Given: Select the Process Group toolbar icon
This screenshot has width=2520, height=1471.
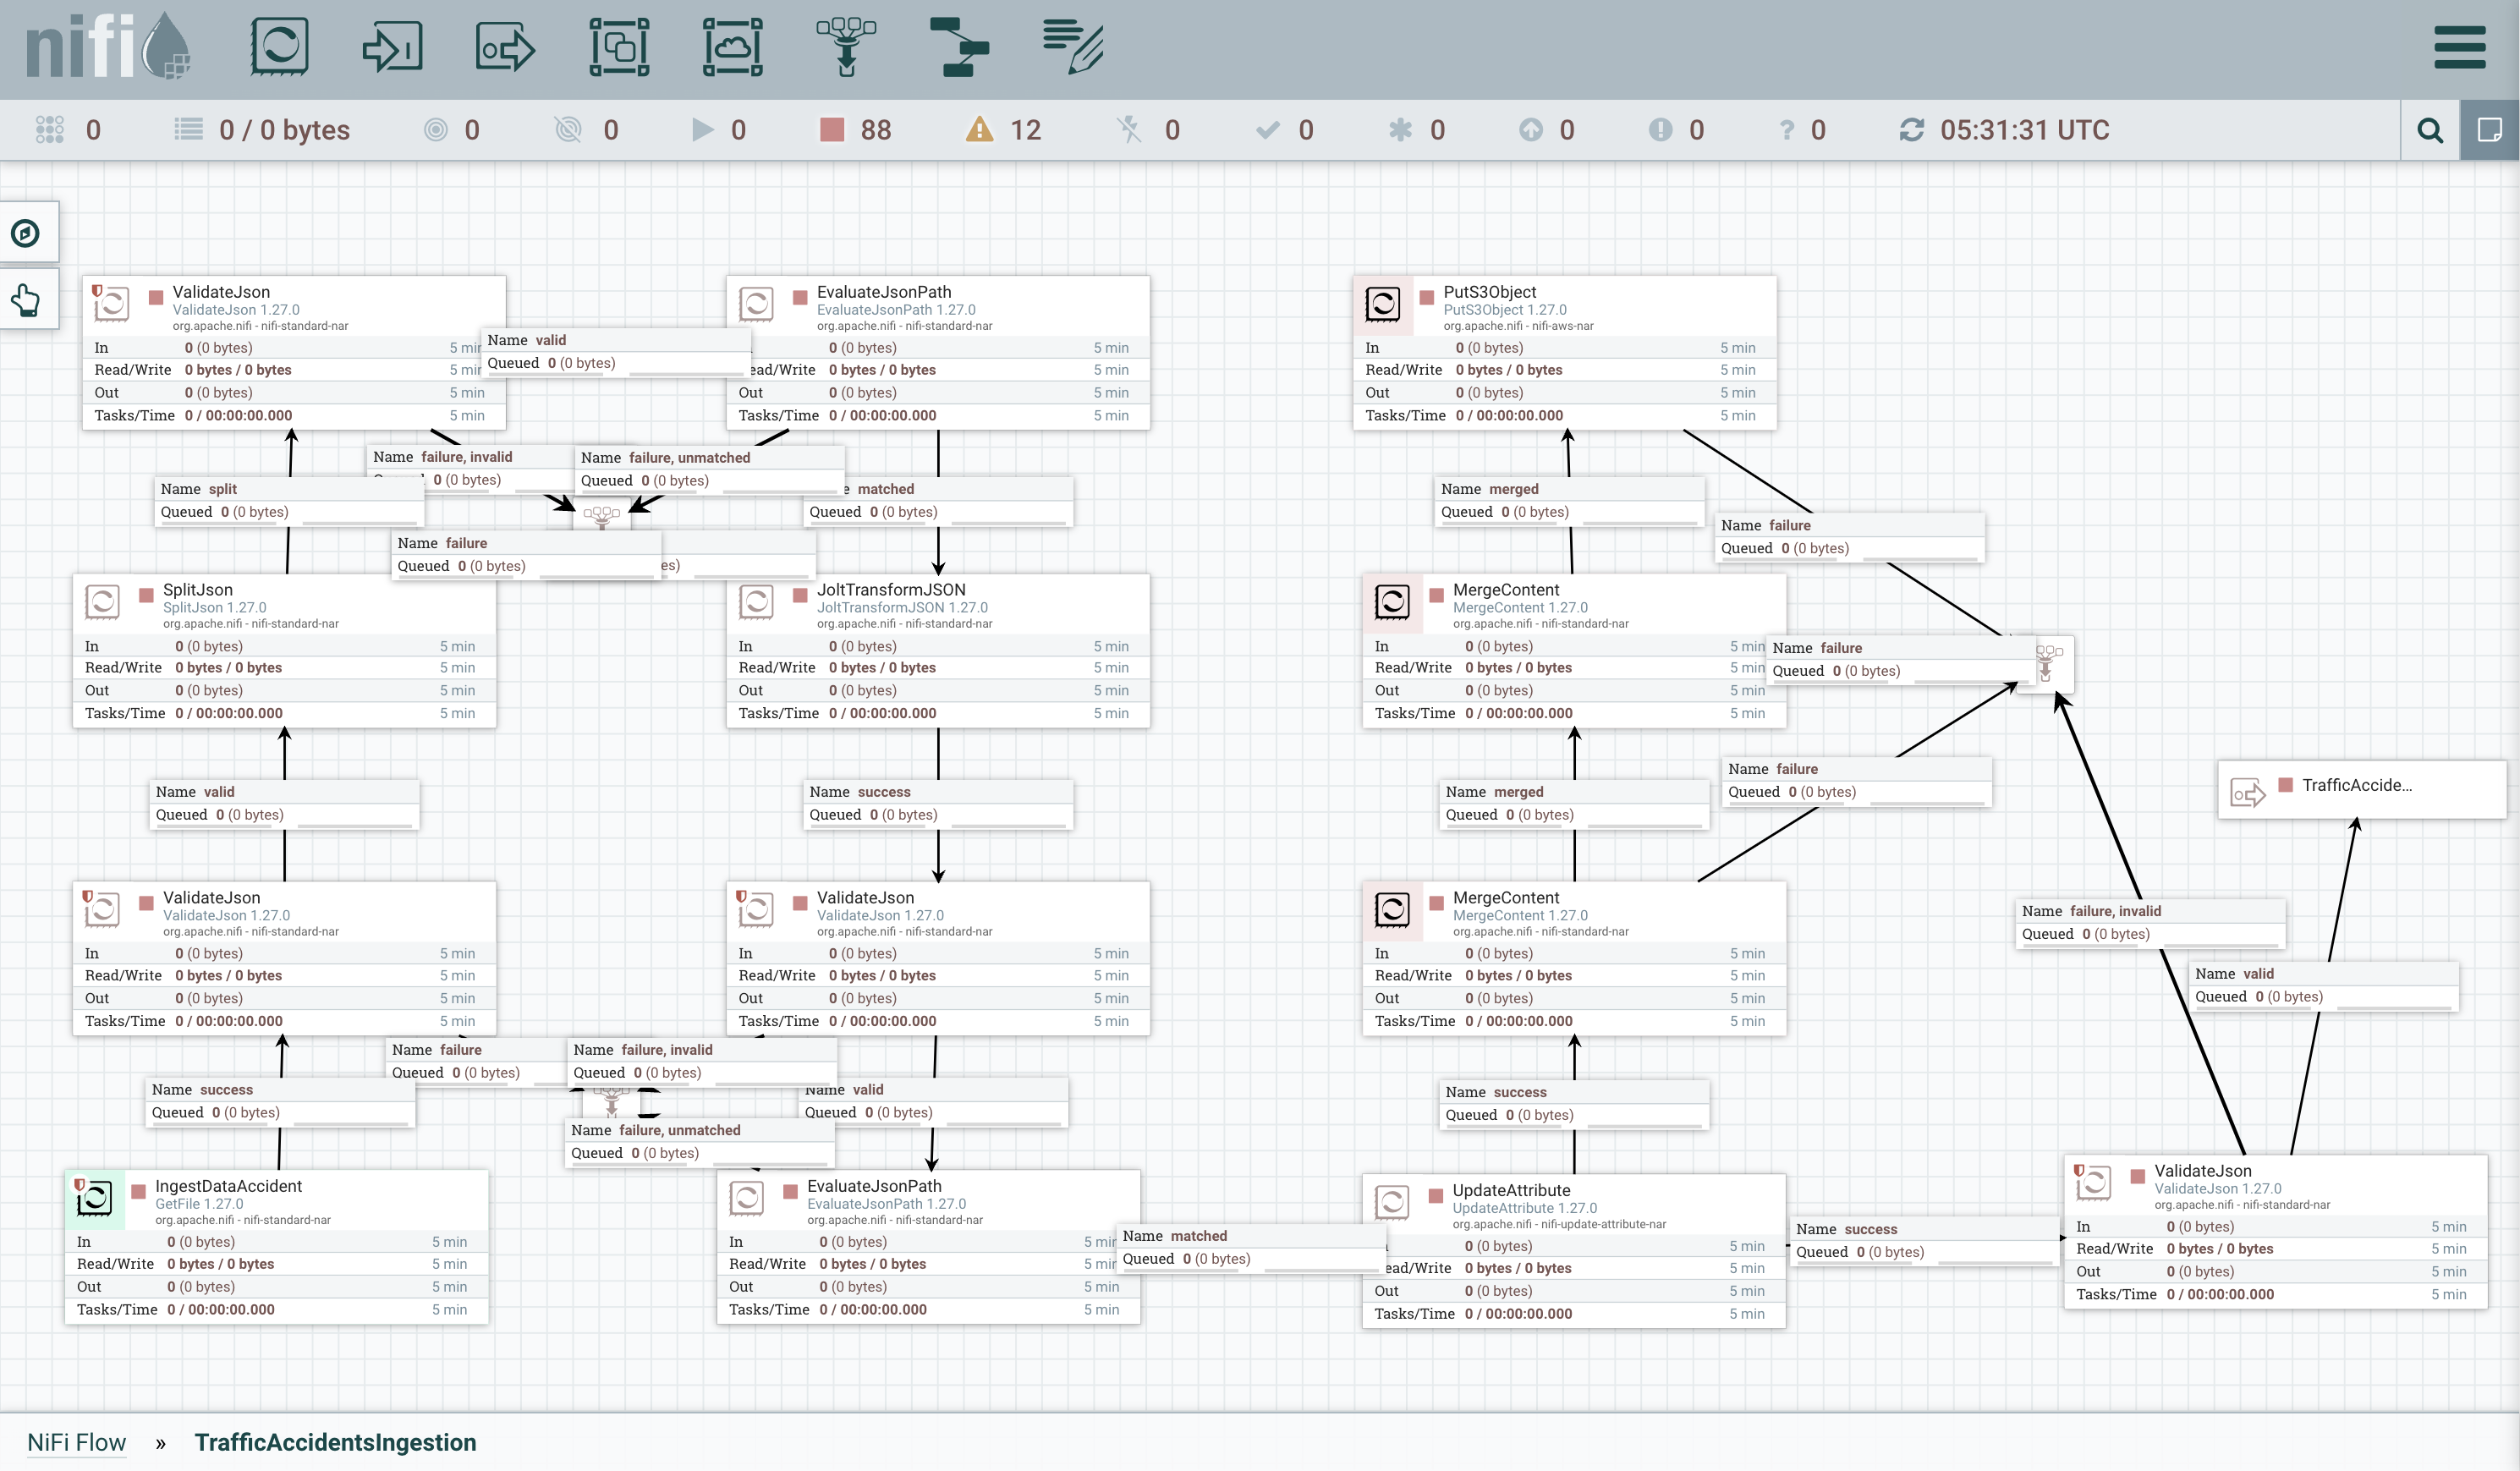Looking at the screenshot, I should point(619,46).
